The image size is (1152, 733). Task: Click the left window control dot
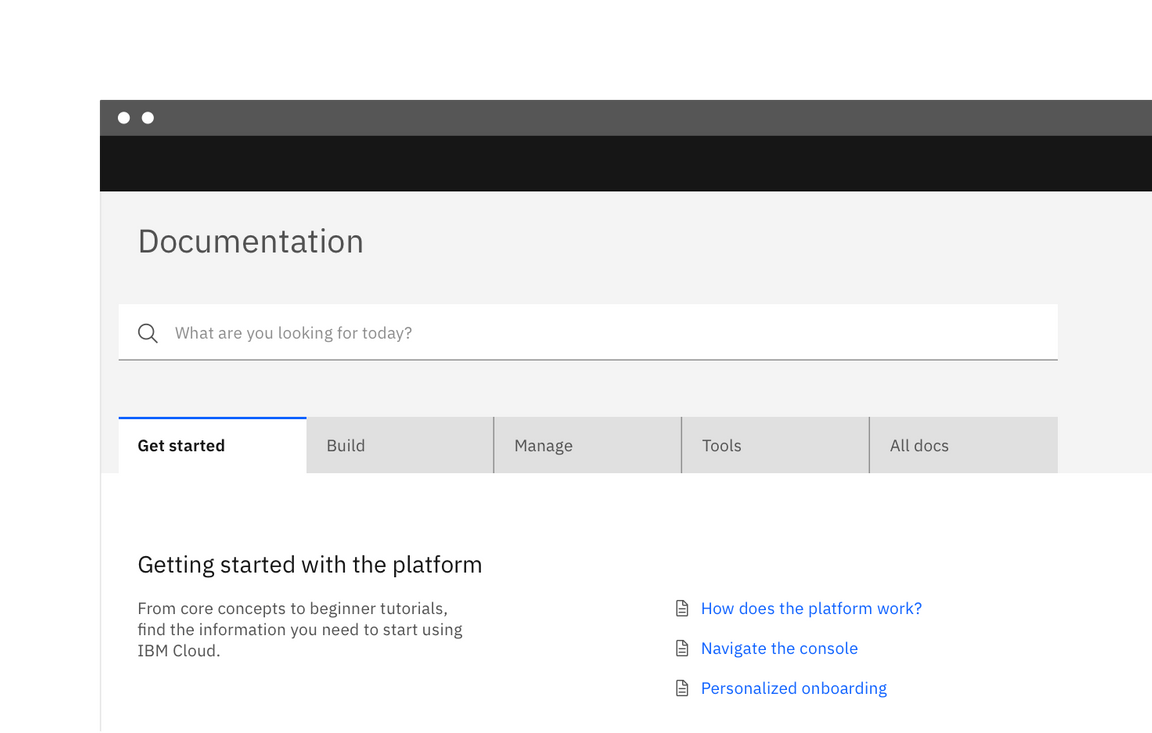coord(123,117)
